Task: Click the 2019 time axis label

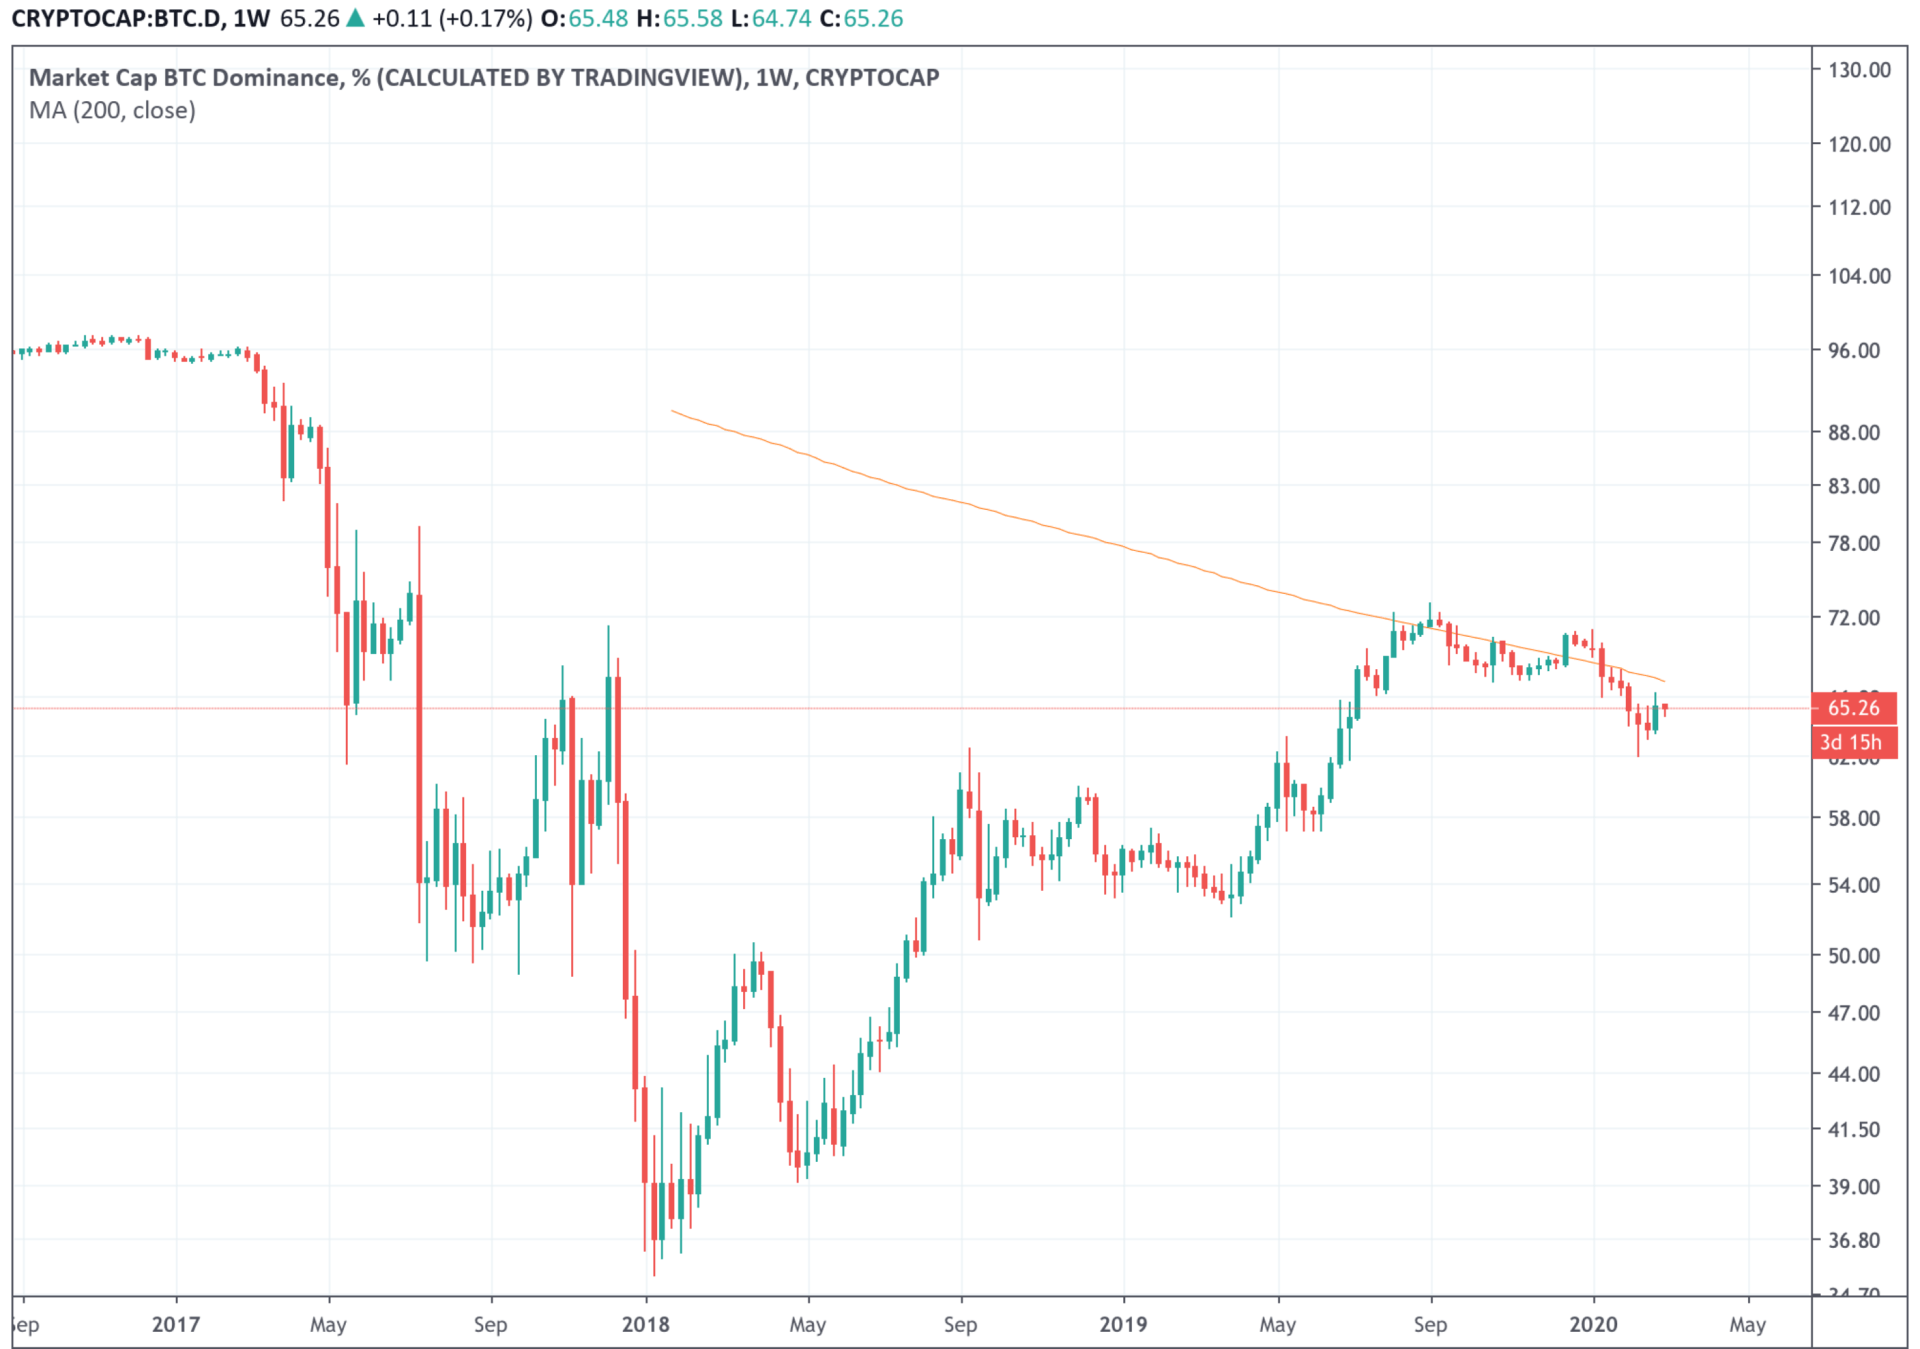Action: tap(1123, 1325)
